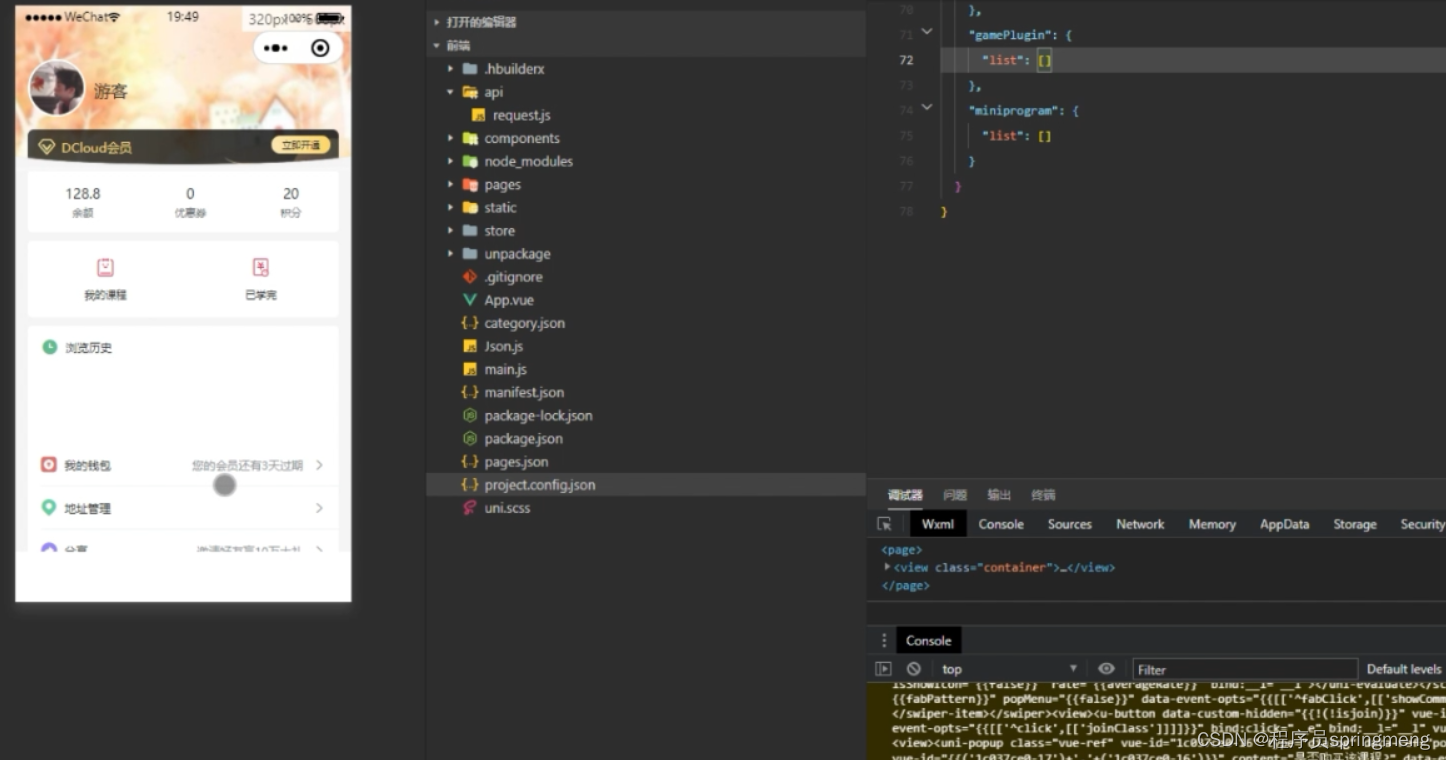Expand the pages folder arrow

click(450, 185)
